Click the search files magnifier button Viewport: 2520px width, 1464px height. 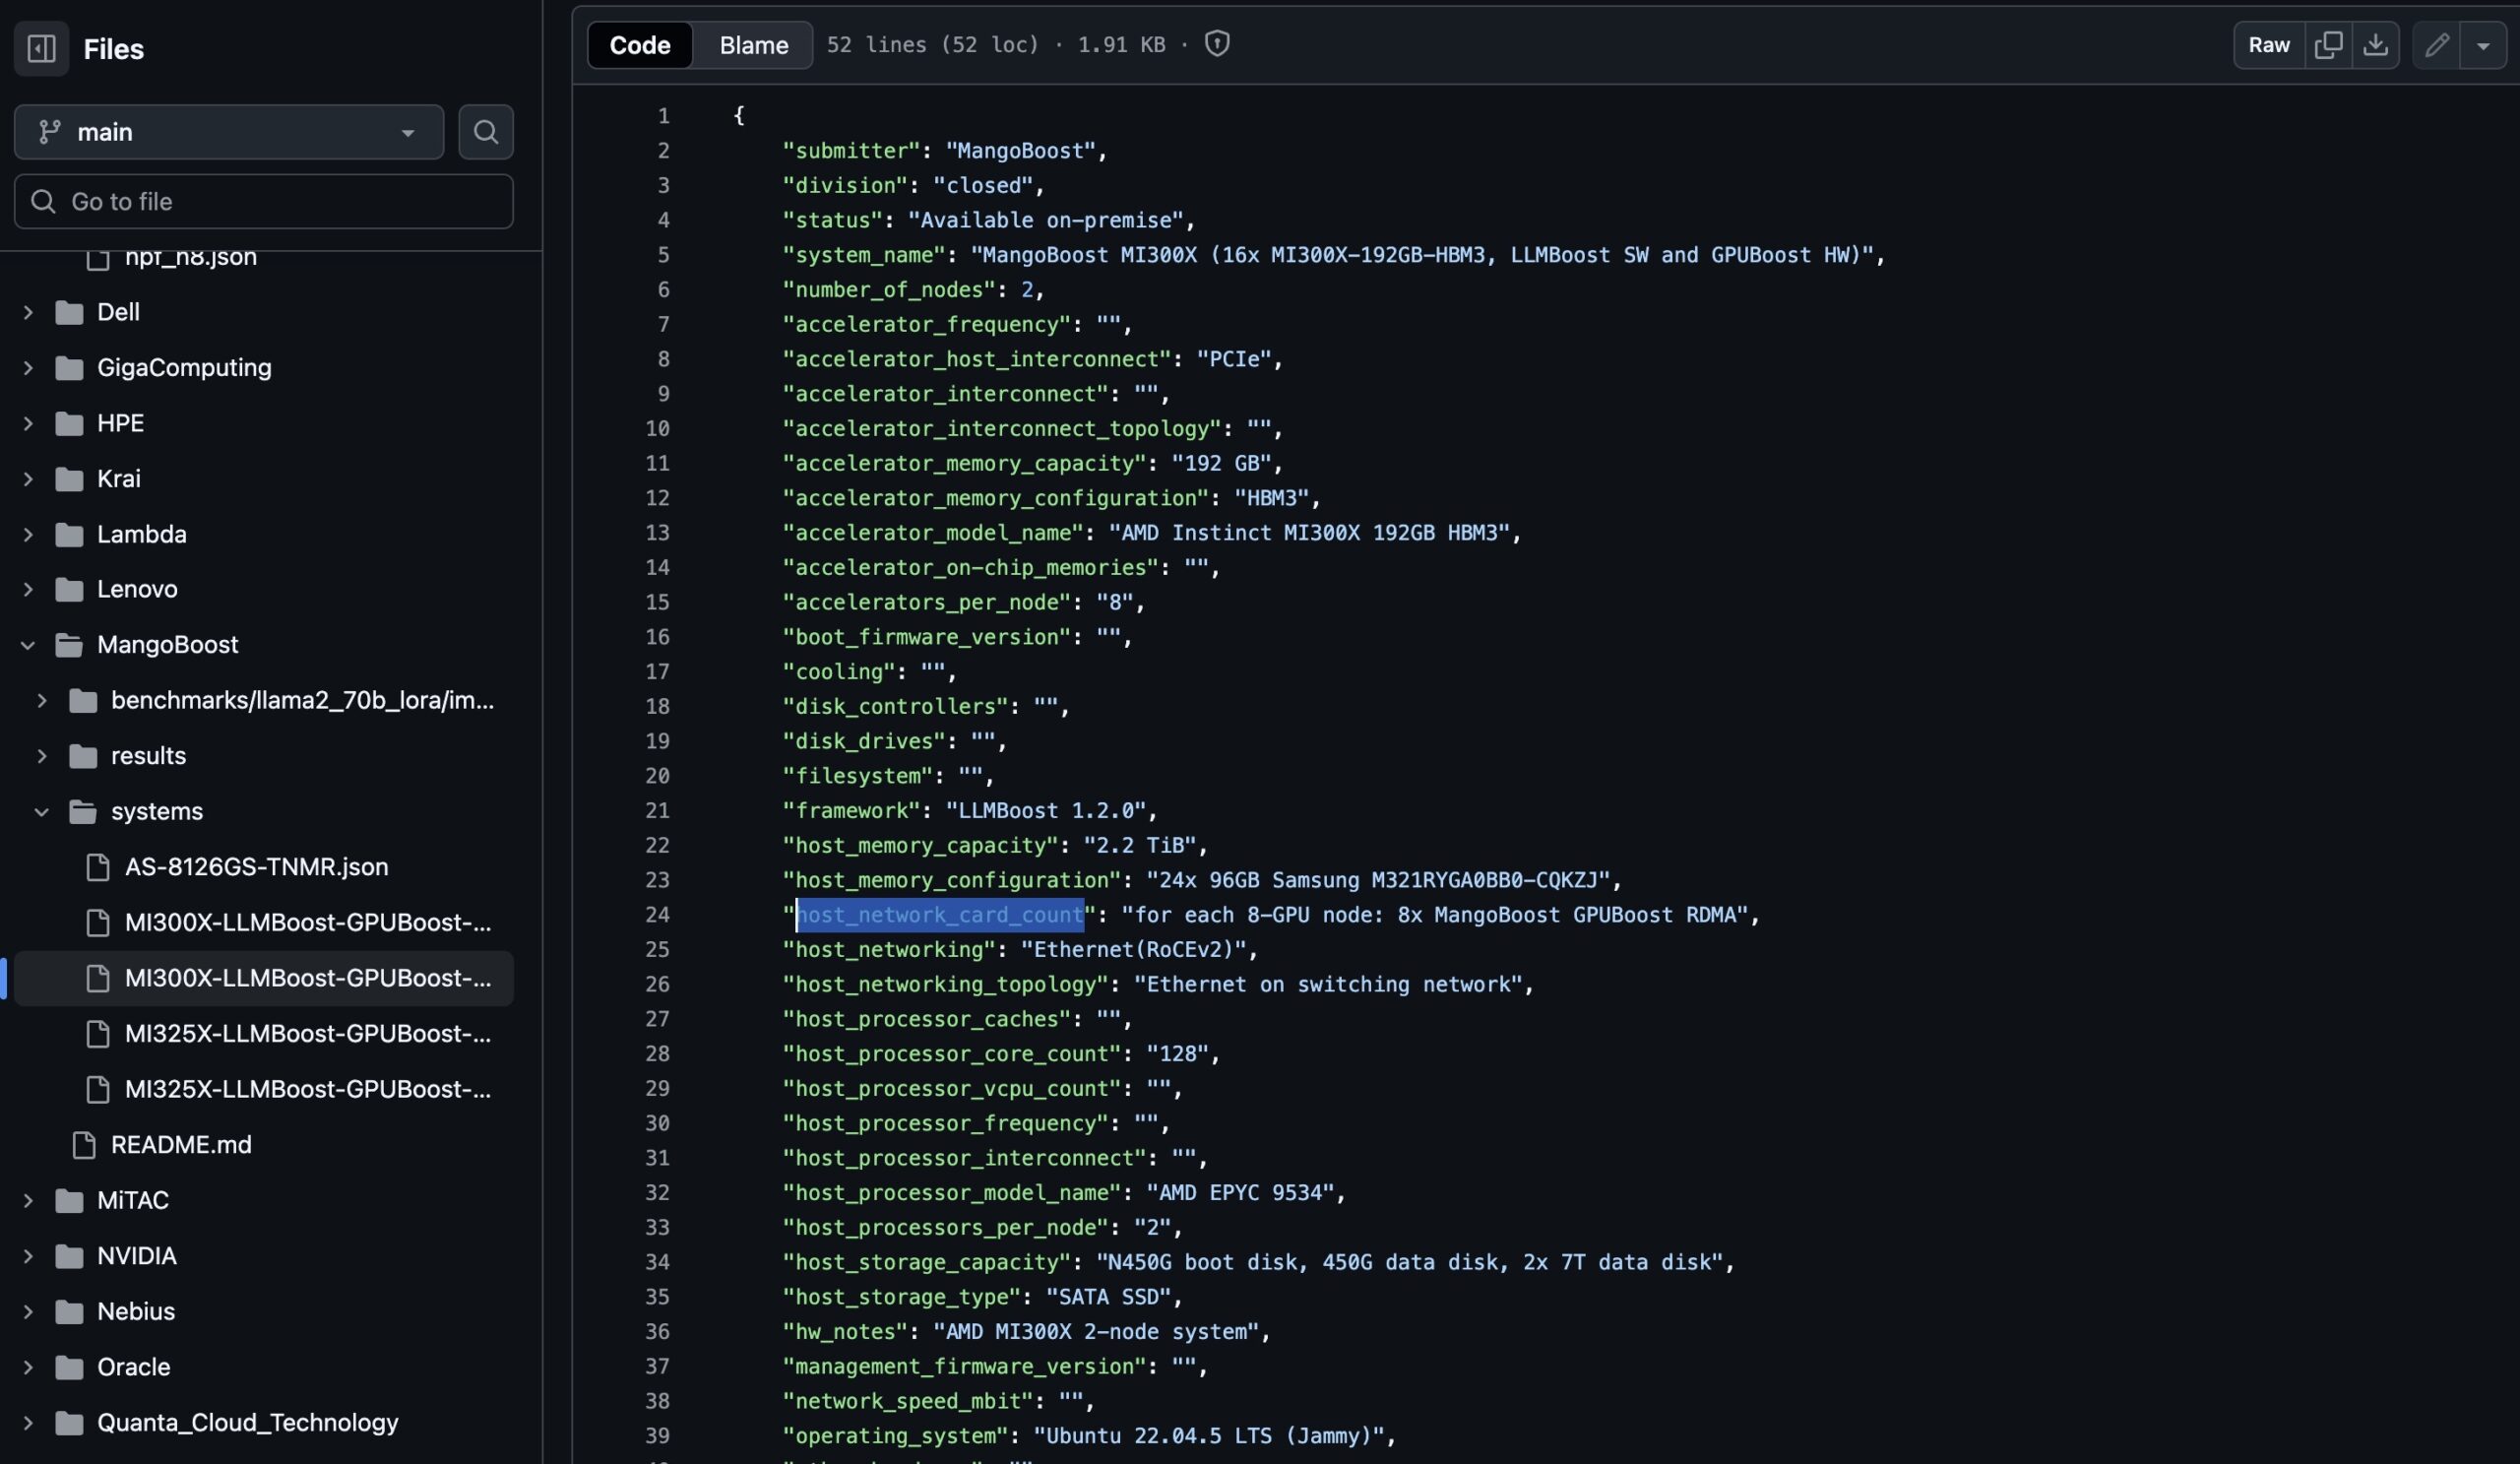[485, 132]
